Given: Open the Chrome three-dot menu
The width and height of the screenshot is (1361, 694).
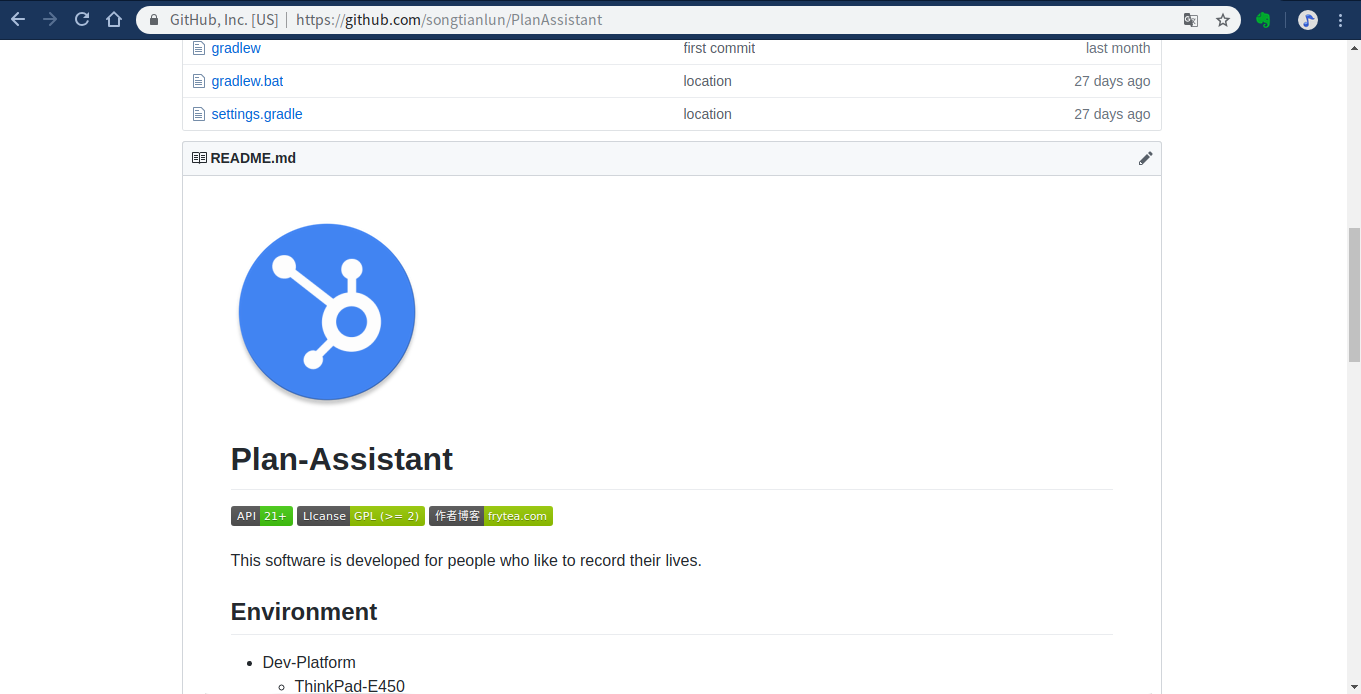Looking at the screenshot, I should click(x=1341, y=20).
